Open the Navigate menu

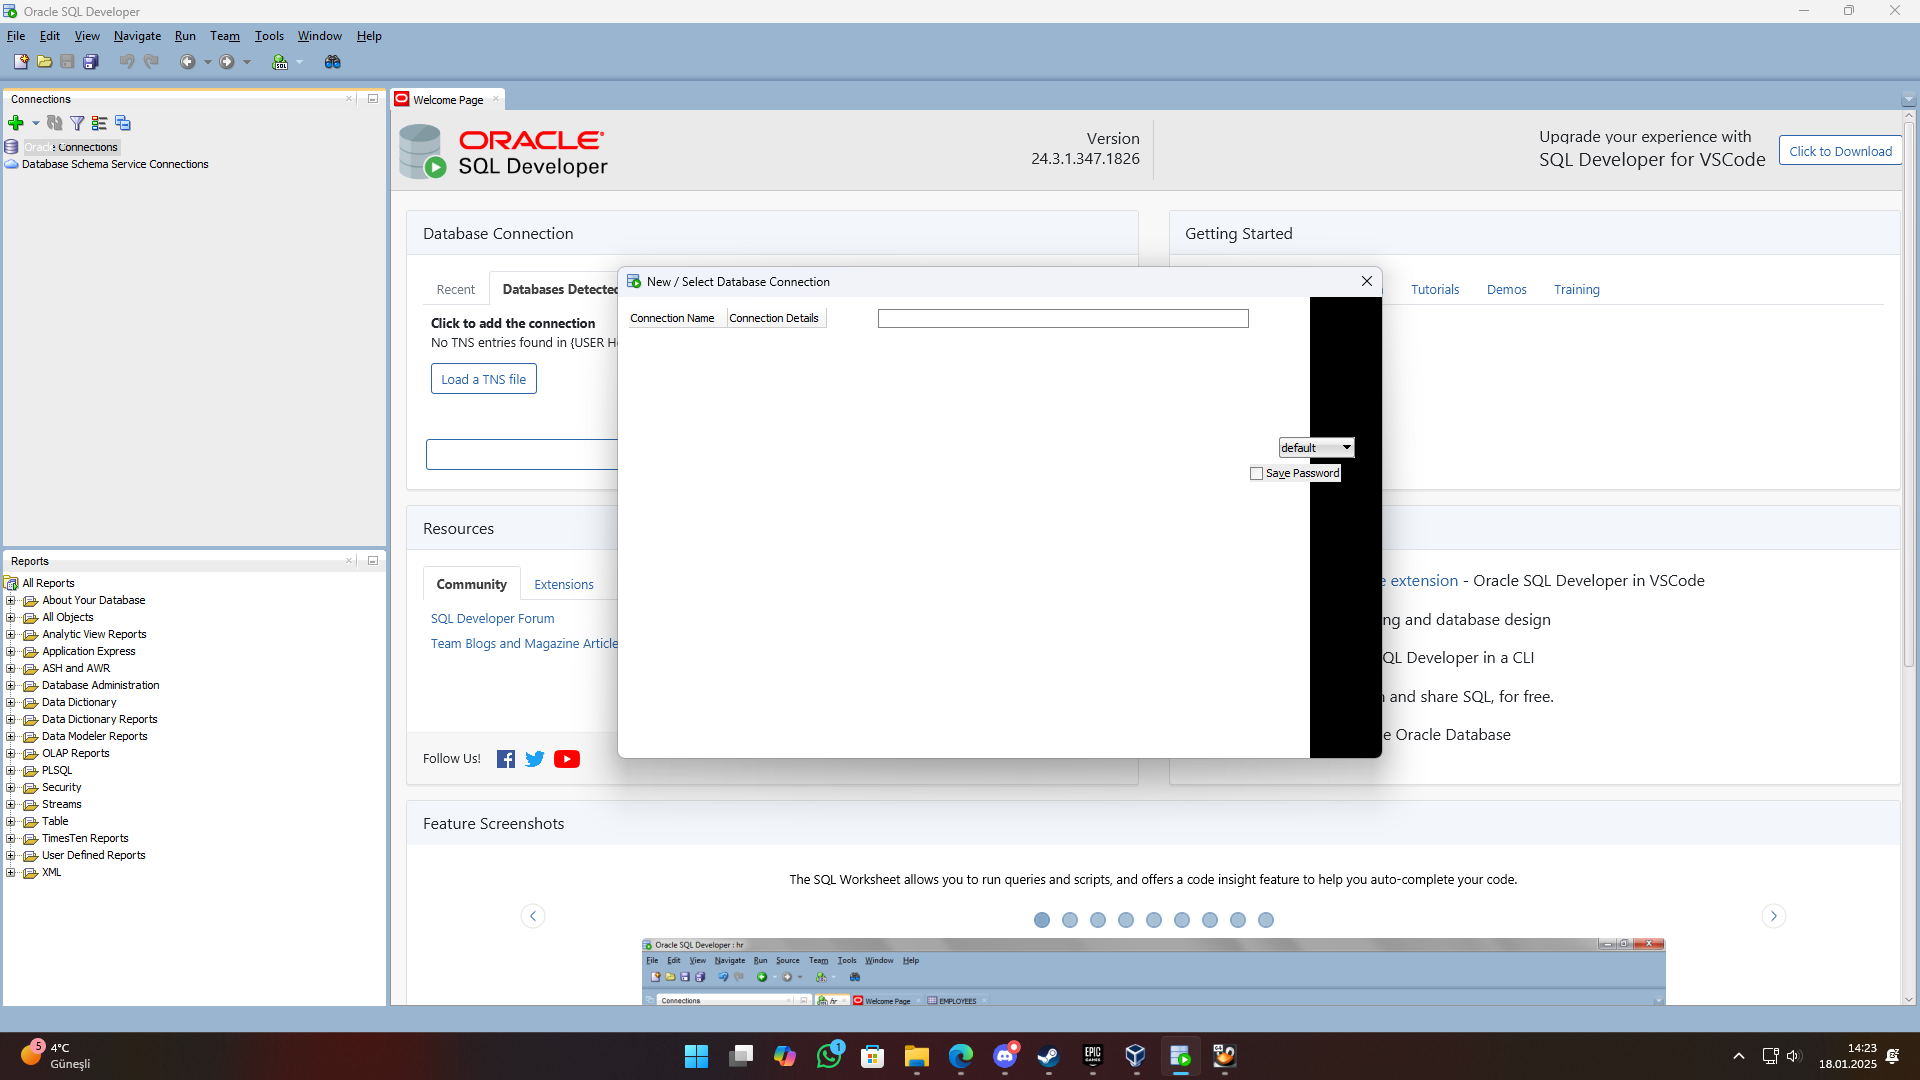137,36
